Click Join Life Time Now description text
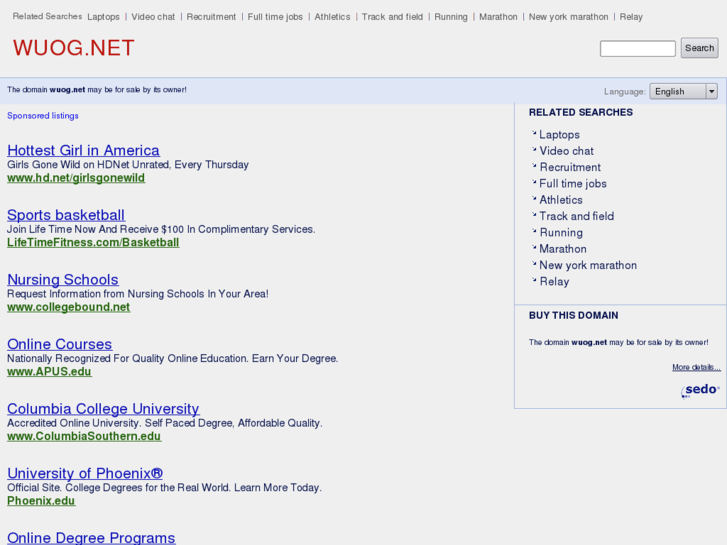Viewport: 727px width, 545px height. point(161,229)
